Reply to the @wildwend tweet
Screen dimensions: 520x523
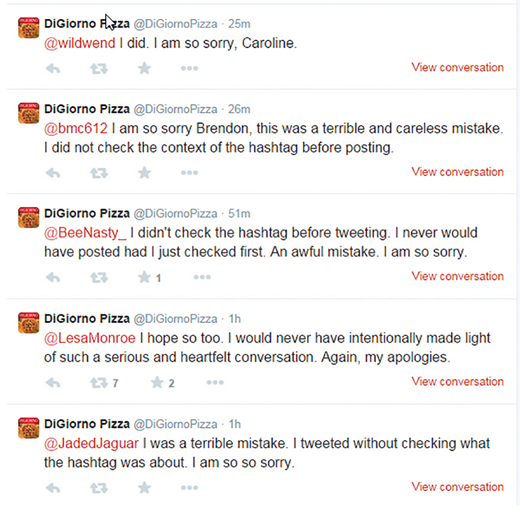pyautogui.click(x=53, y=69)
